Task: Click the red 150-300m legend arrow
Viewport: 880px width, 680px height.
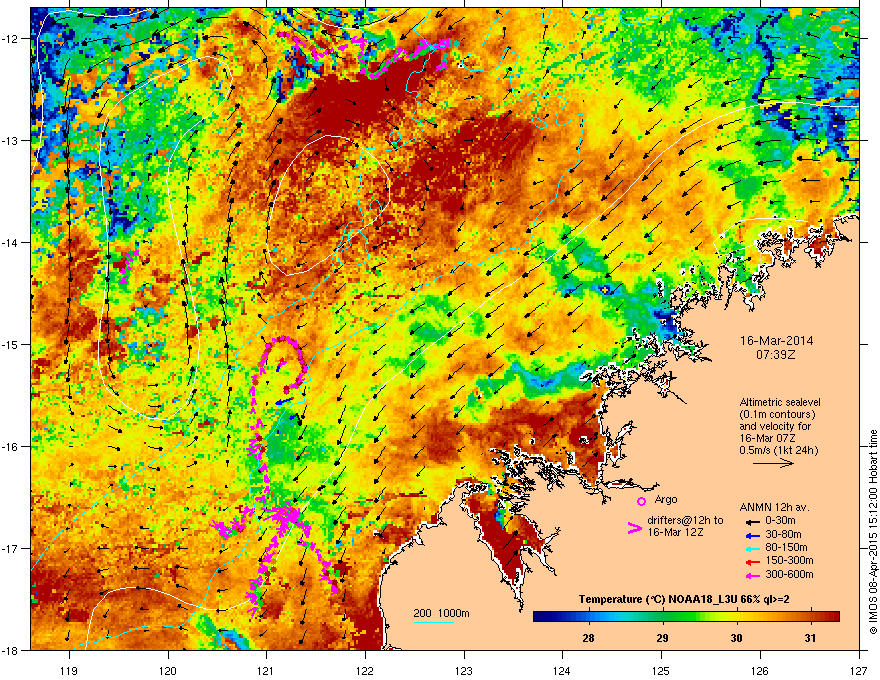Action: (x=751, y=561)
